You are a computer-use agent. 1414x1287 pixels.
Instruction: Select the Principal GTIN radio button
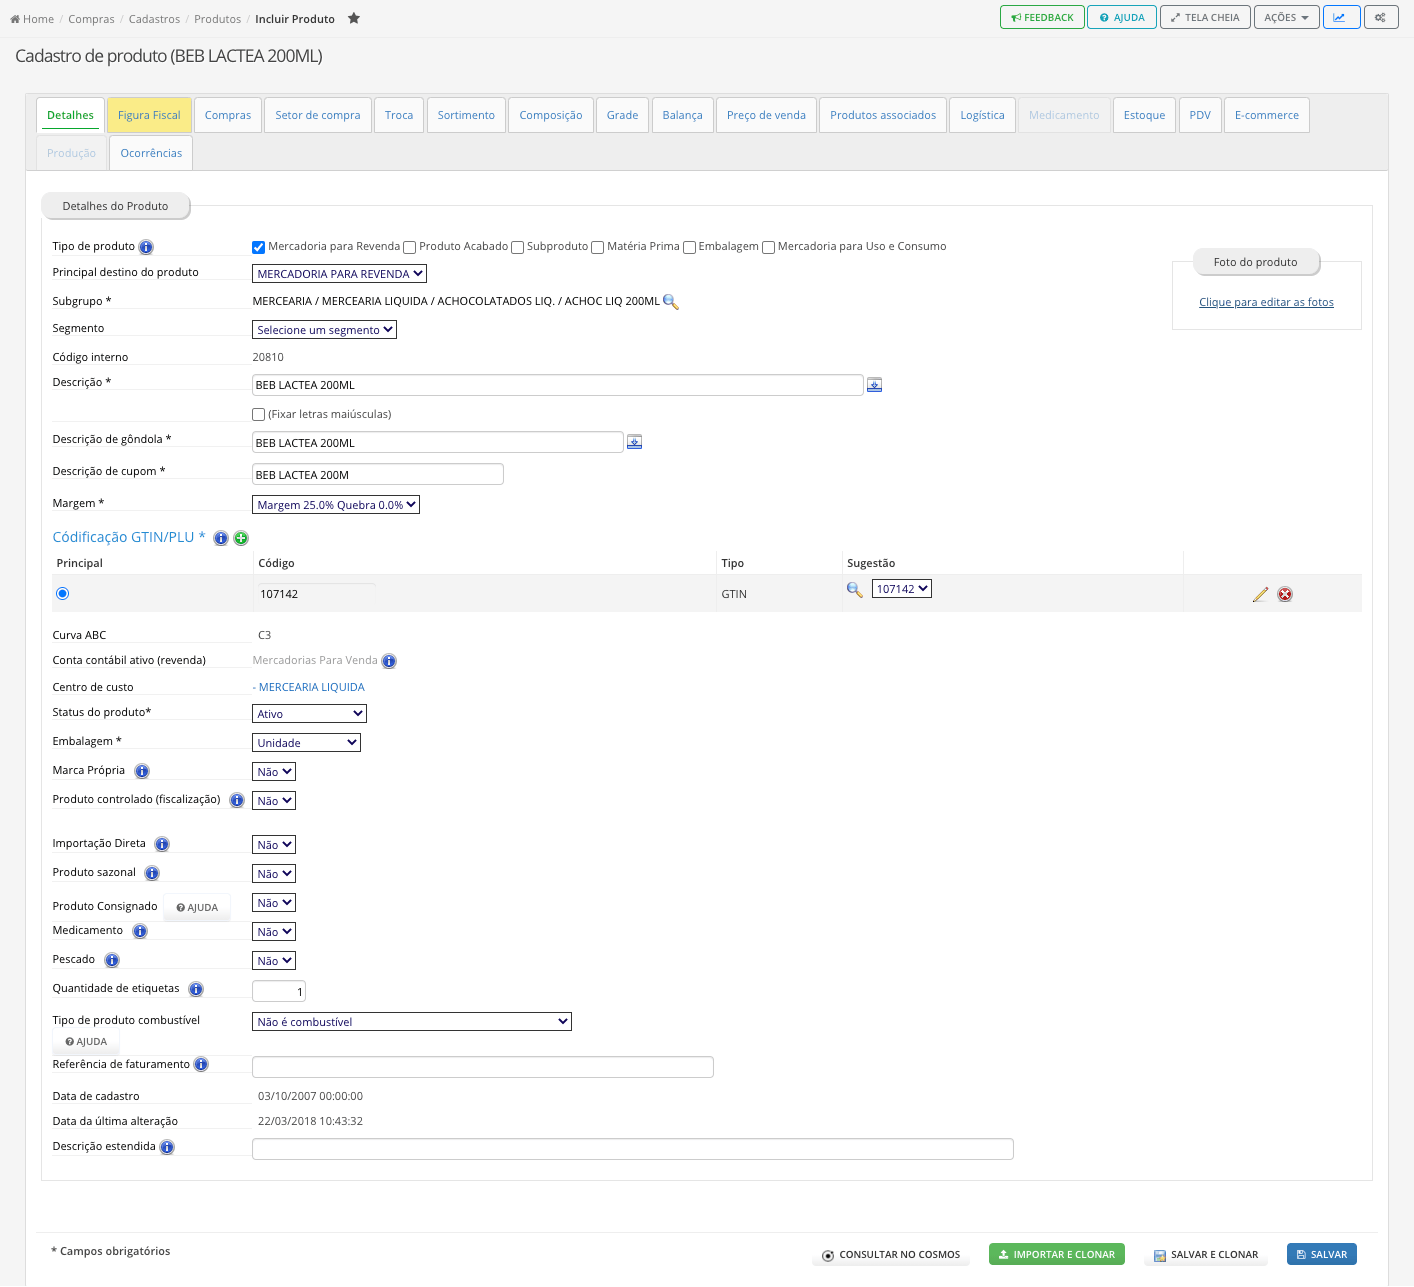tap(63, 594)
